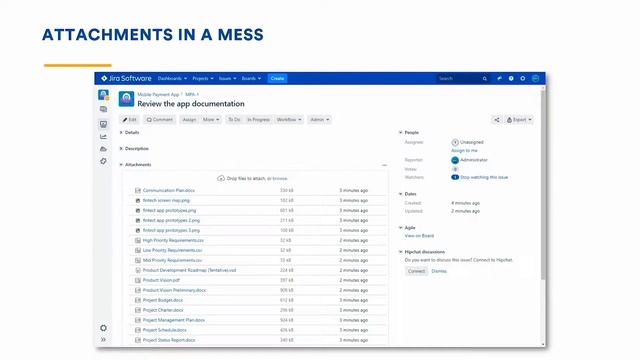Expand the Description section
The height and width of the screenshot is (360, 640).
[121, 149]
